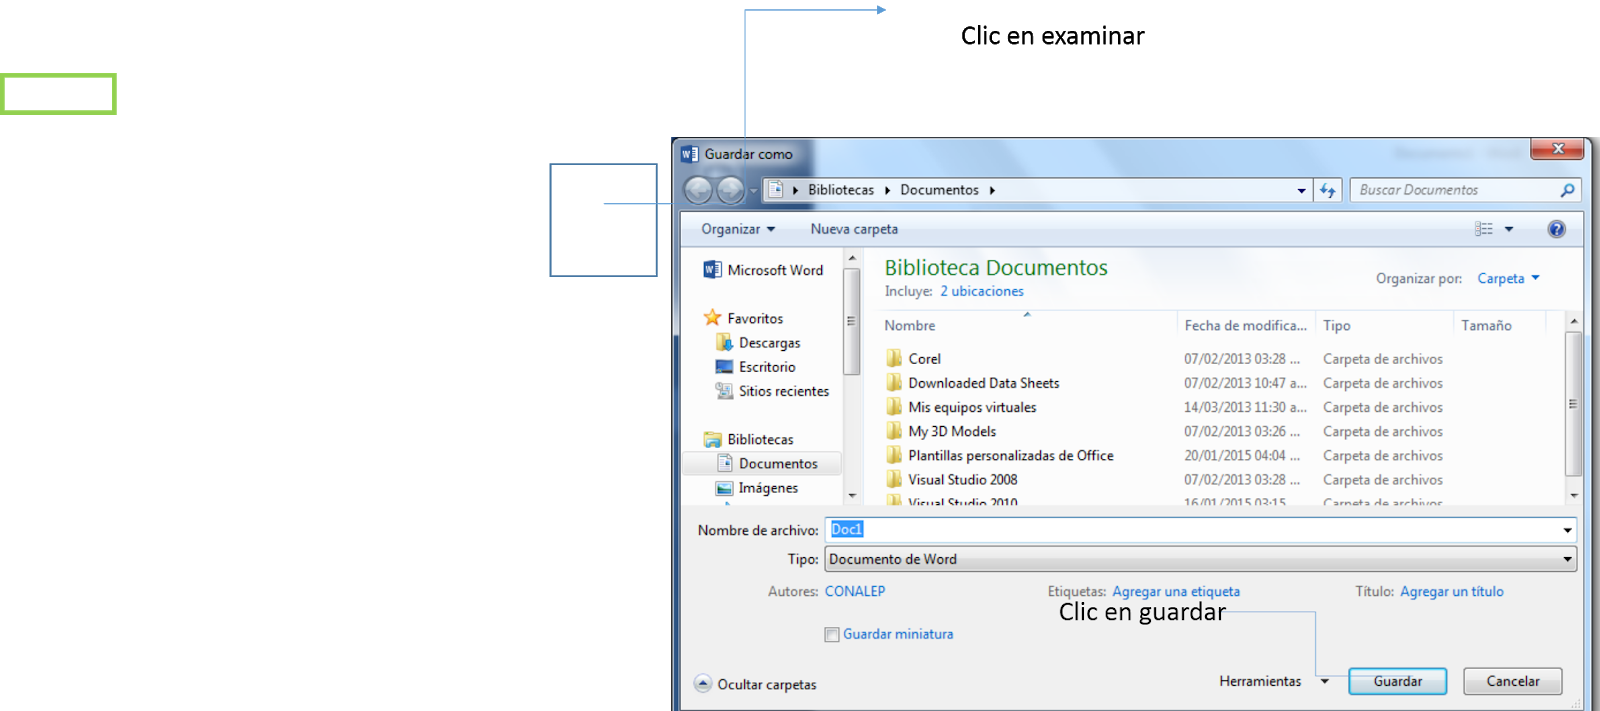Click the Guardar button
This screenshot has height=711, width=1600.
click(1397, 681)
